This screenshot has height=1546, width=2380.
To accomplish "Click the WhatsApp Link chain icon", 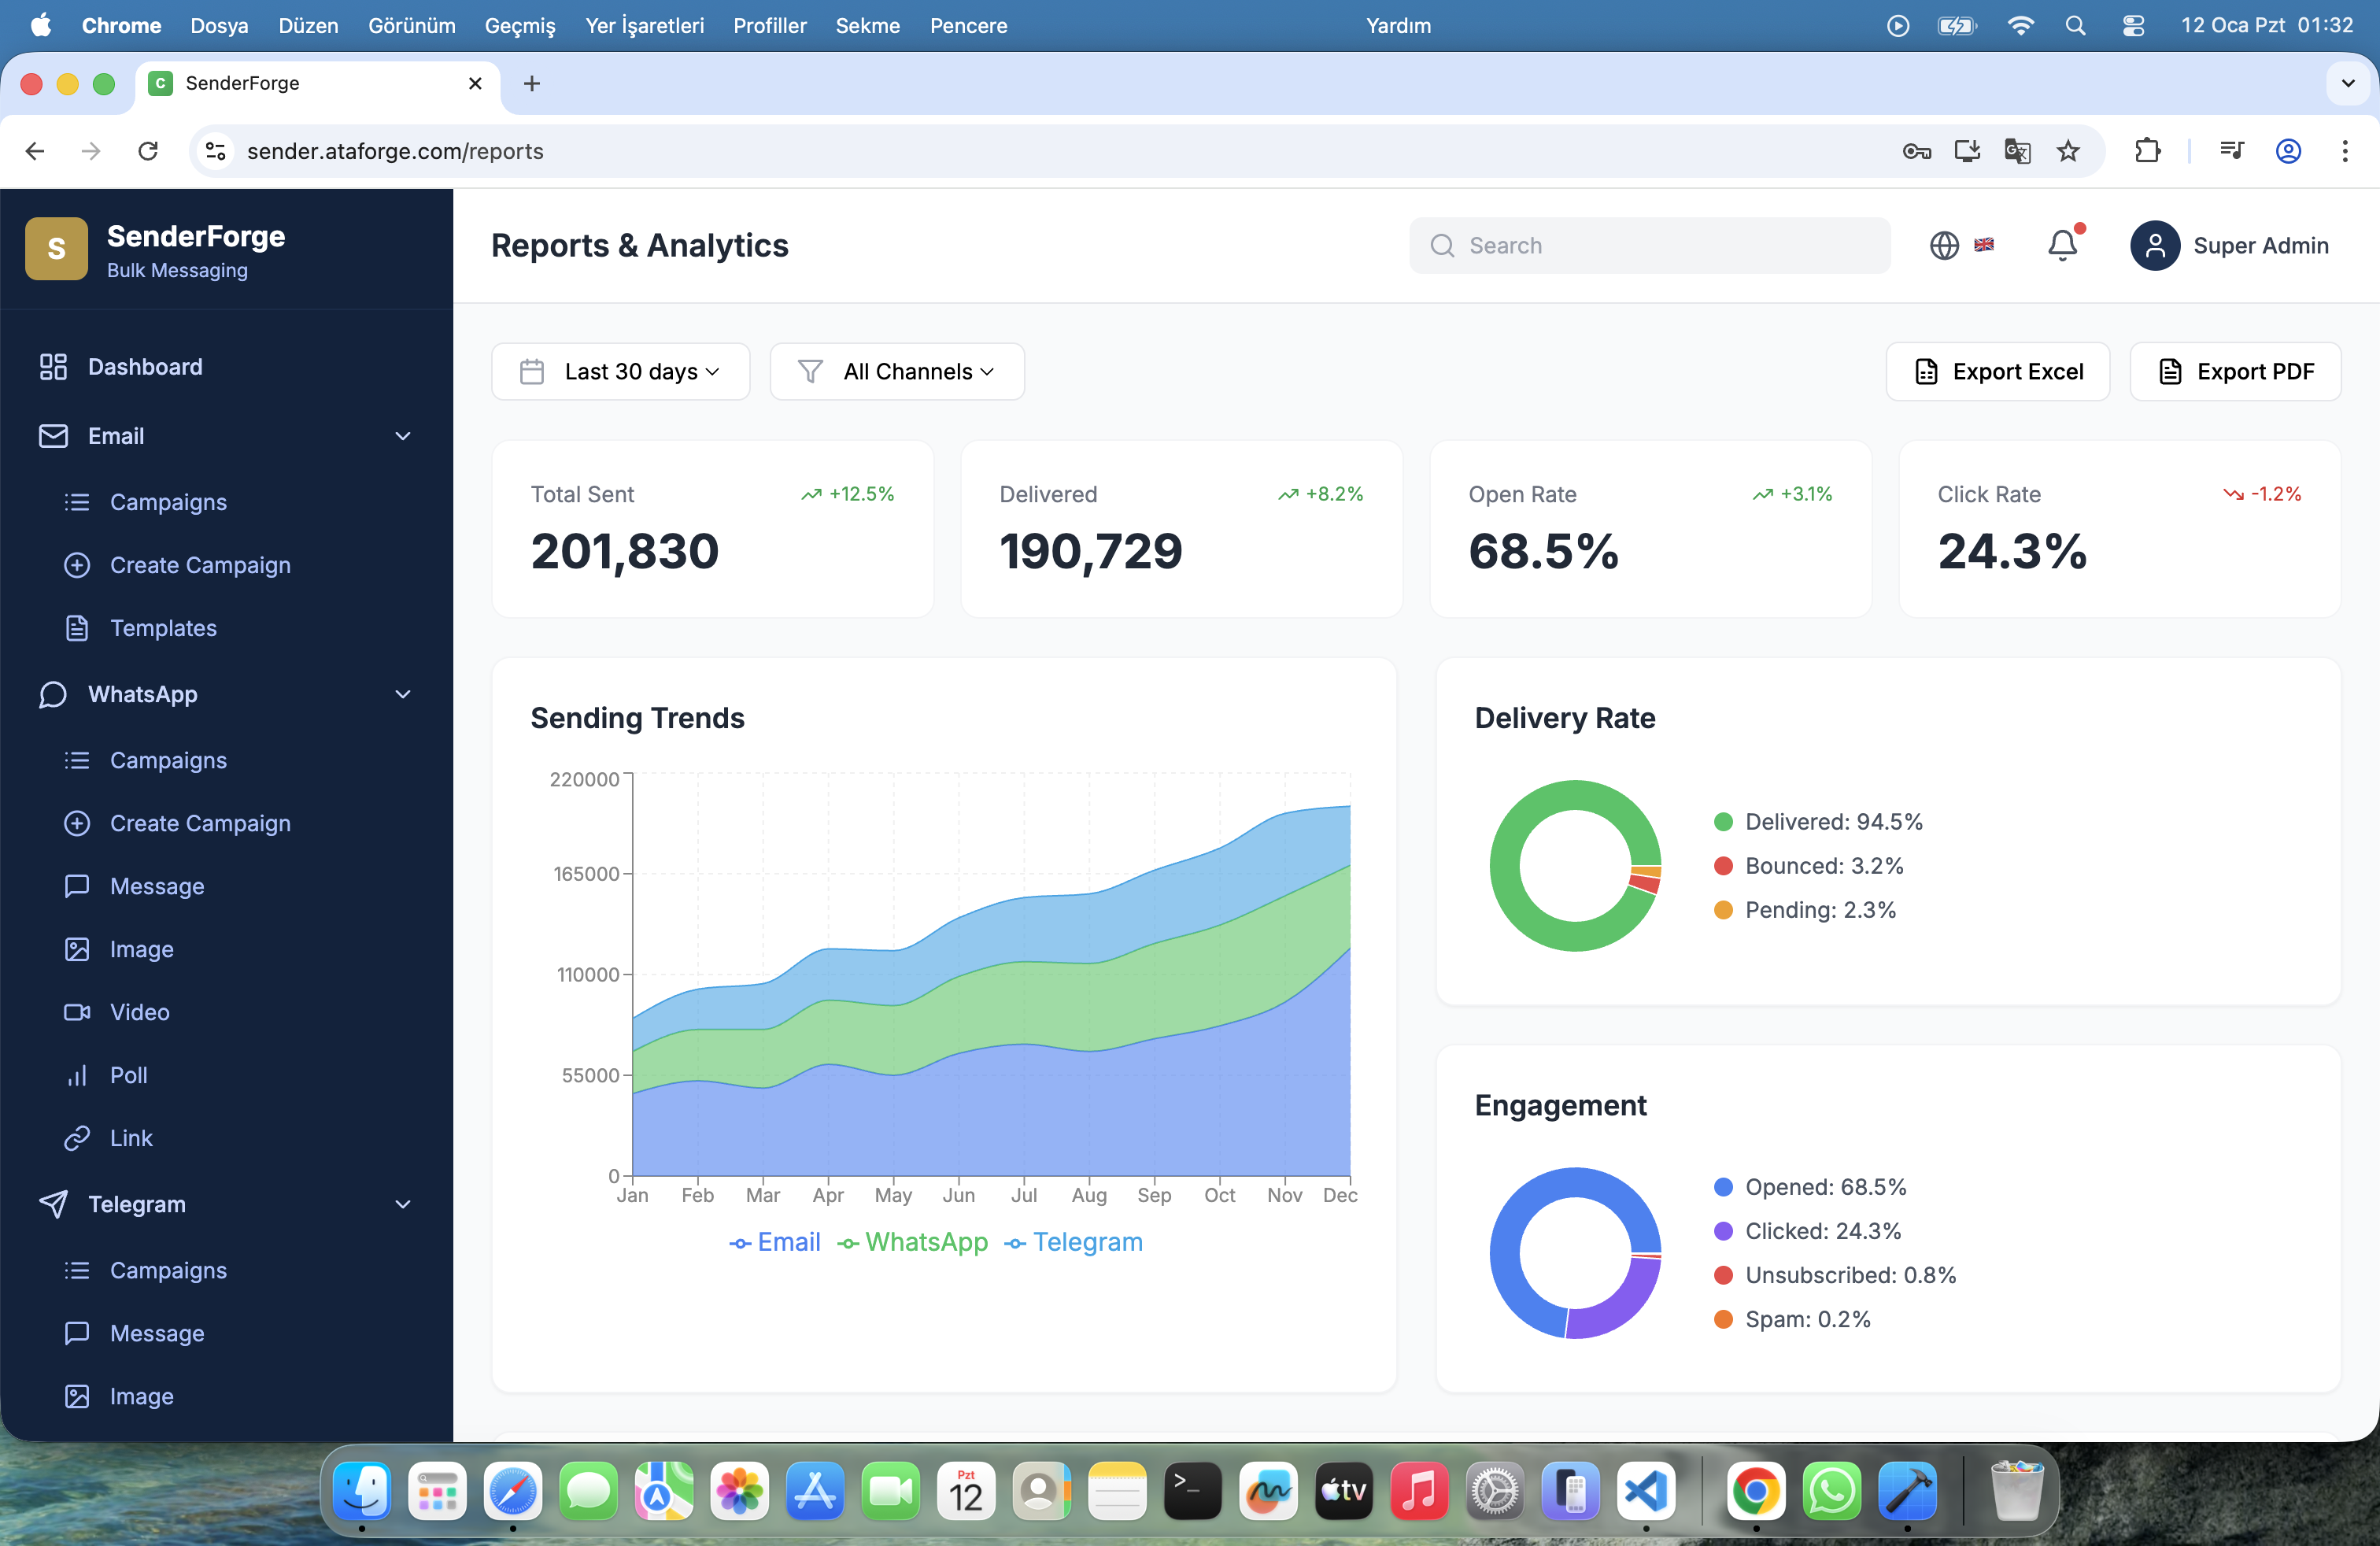I will point(77,1138).
